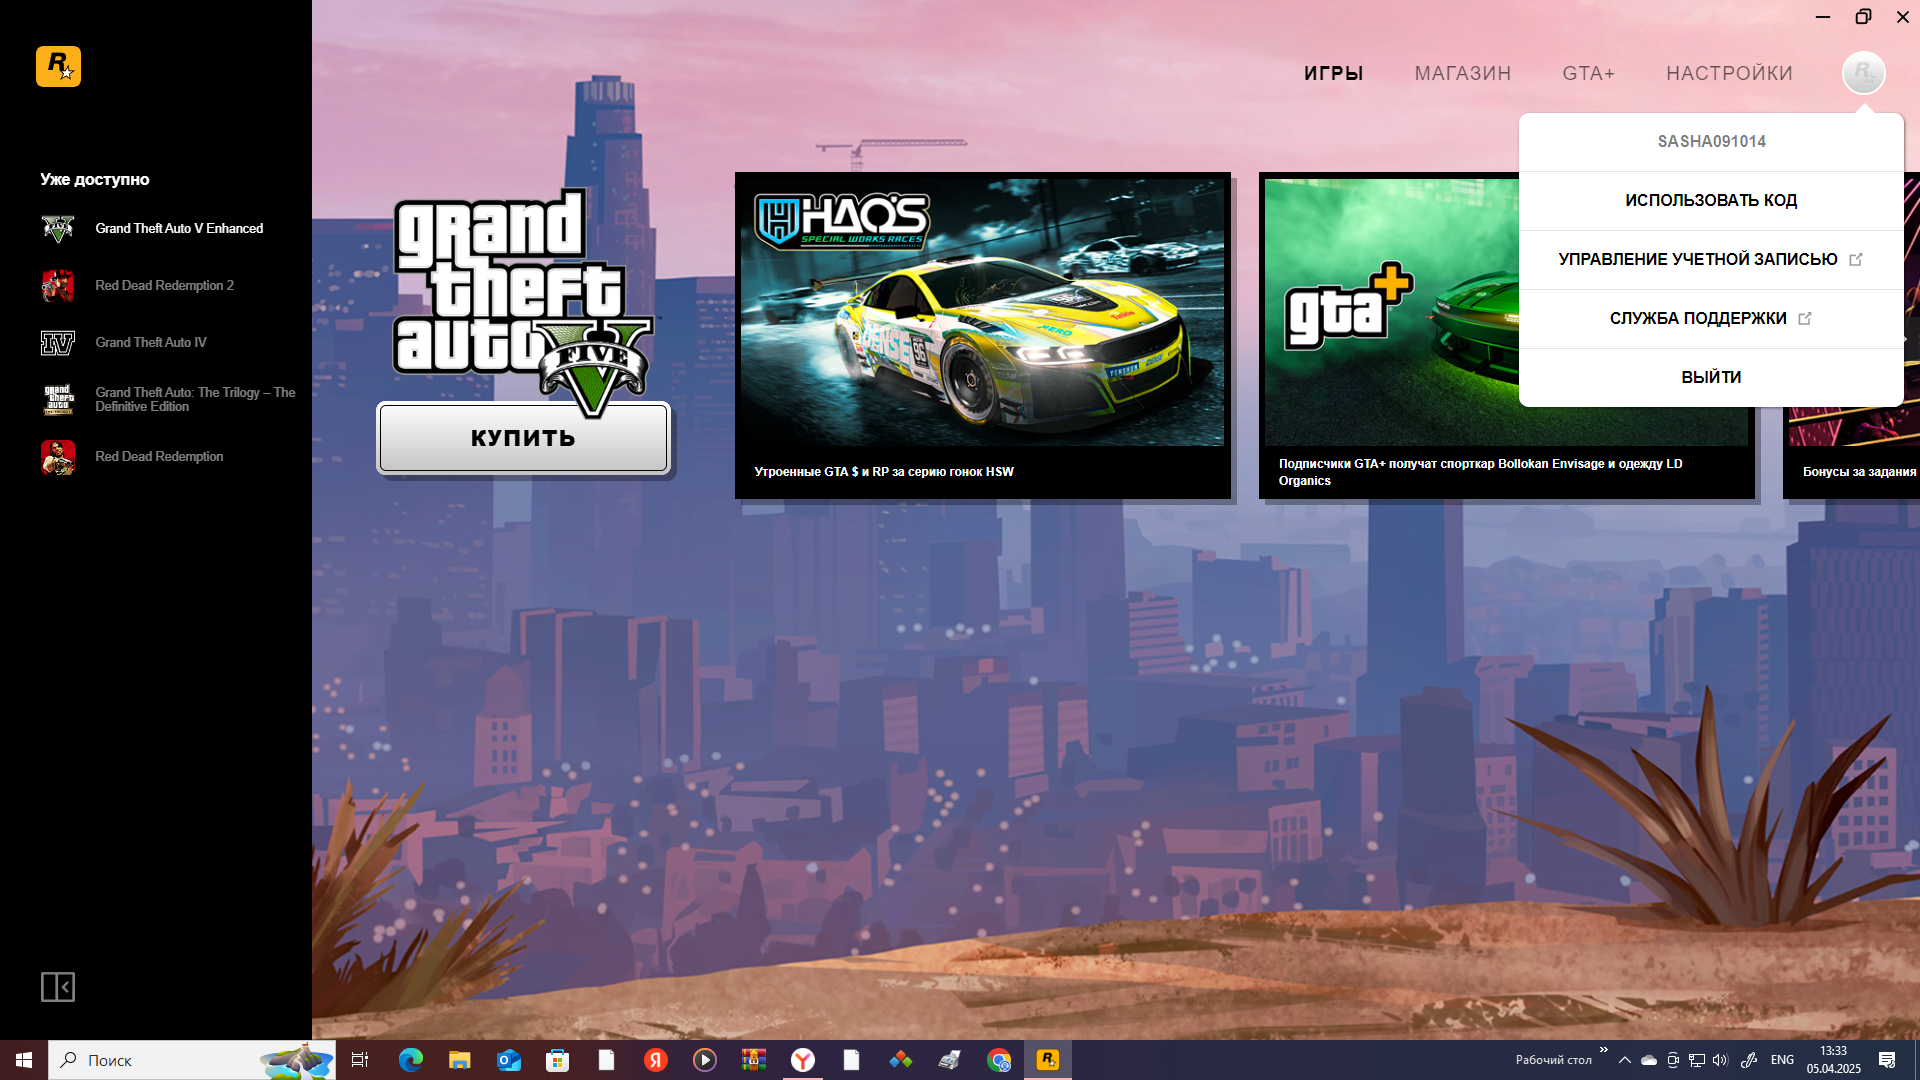Open the profile avatar menu
The width and height of the screenshot is (1920, 1080).
tap(1863, 73)
